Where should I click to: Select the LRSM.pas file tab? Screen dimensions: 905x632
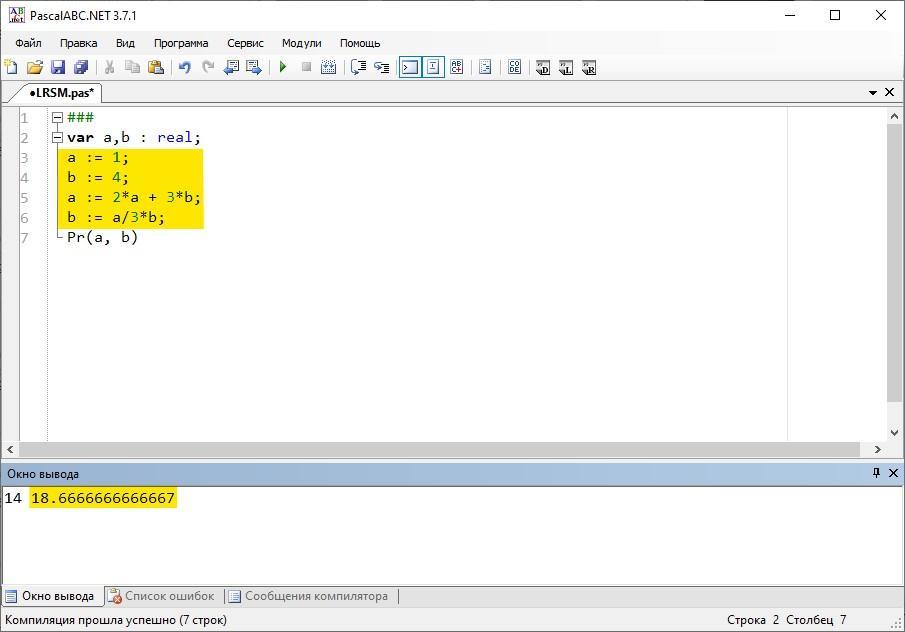pos(62,93)
